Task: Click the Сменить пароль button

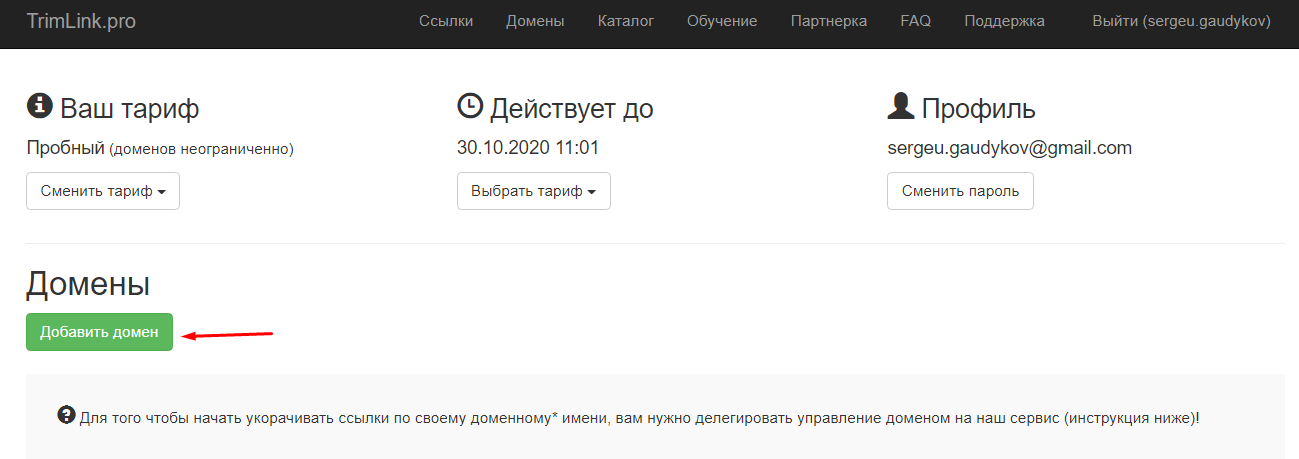Action: [960, 191]
